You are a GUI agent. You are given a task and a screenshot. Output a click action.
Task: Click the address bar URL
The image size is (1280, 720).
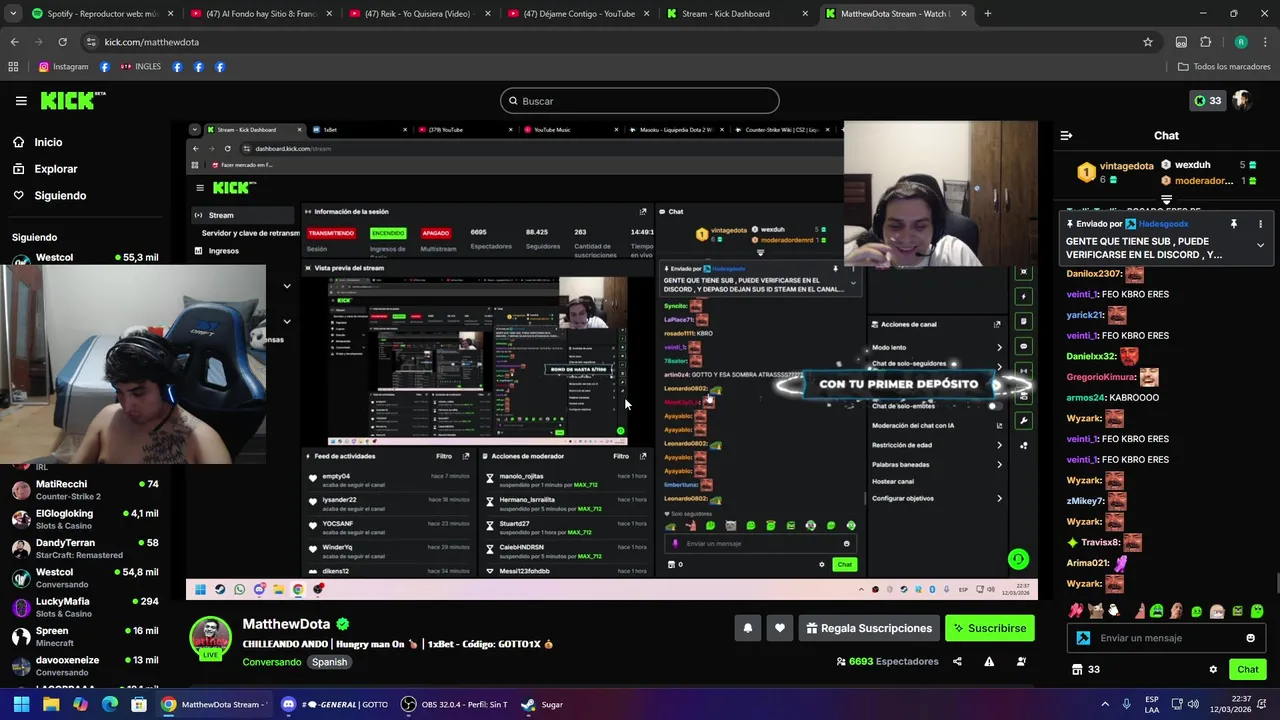(152, 42)
